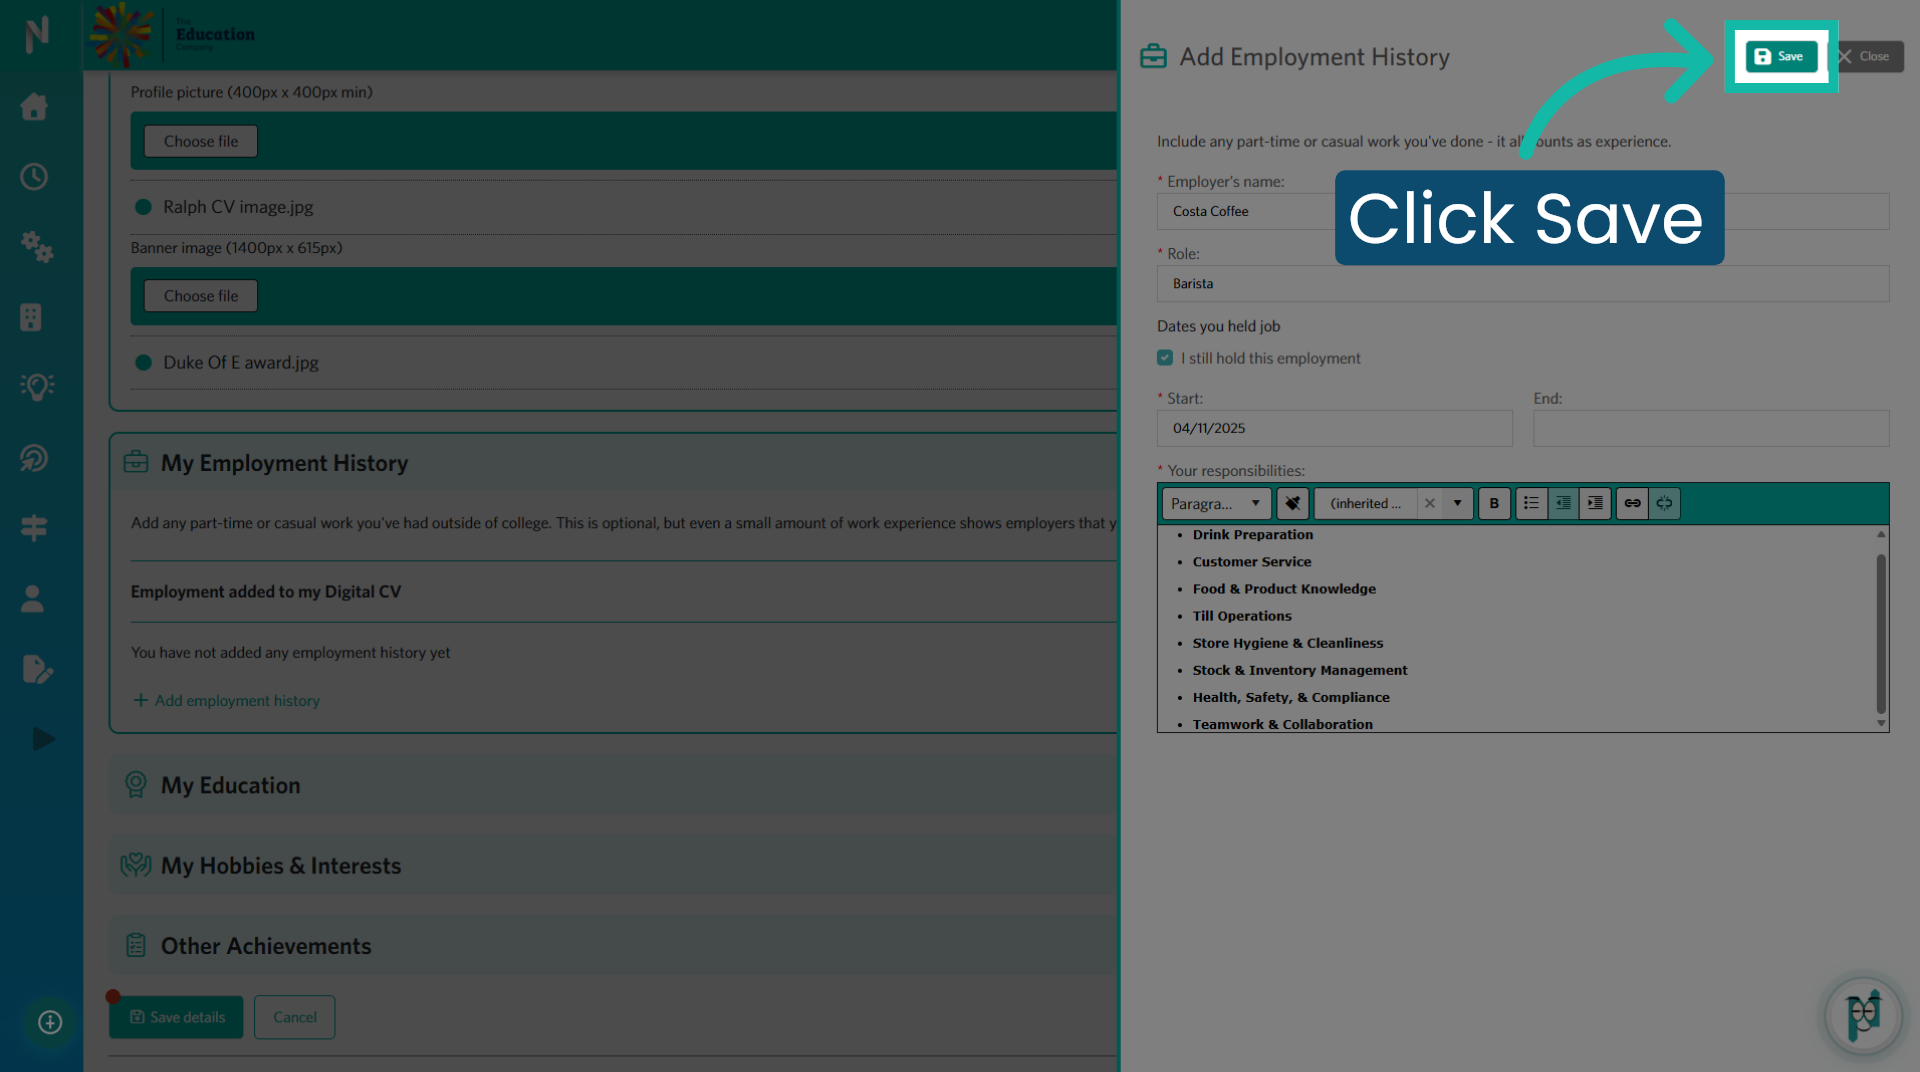The height and width of the screenshot is (1072, 1920).
Task: Clear the inherited font selection
Action: tap(1430, 503)
